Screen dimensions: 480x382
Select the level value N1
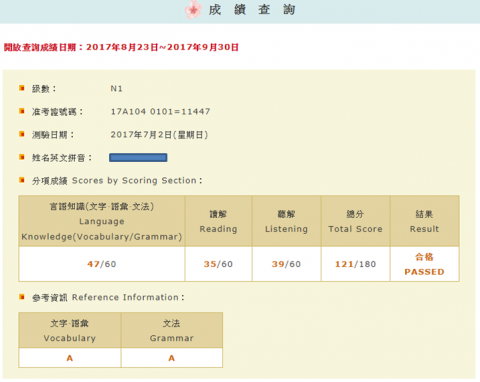coord(117,89)
